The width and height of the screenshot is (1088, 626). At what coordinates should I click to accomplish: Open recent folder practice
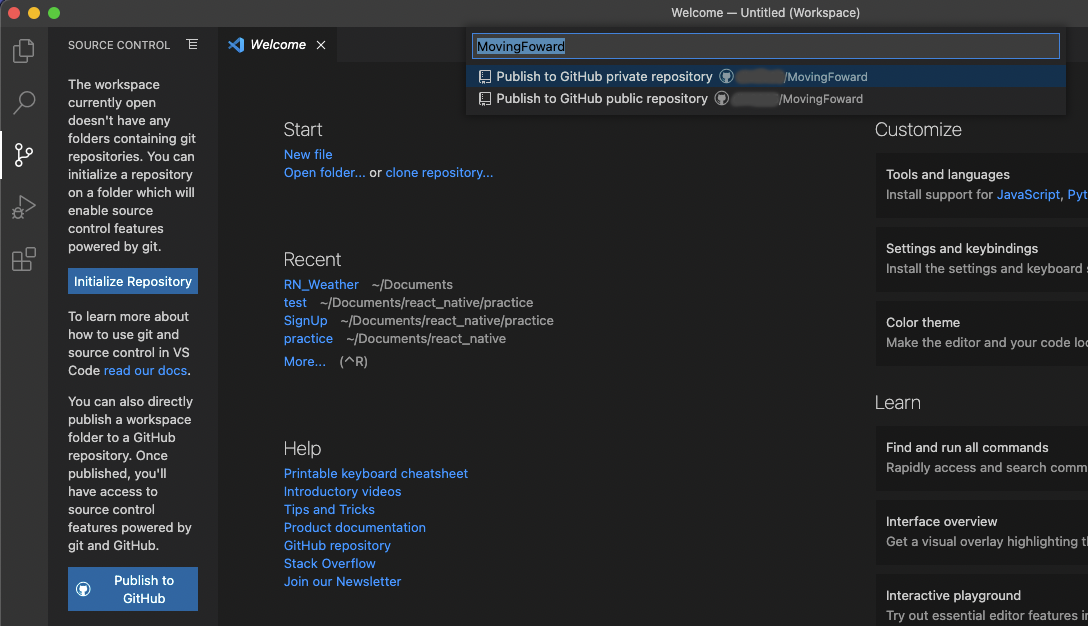(308, 339)
